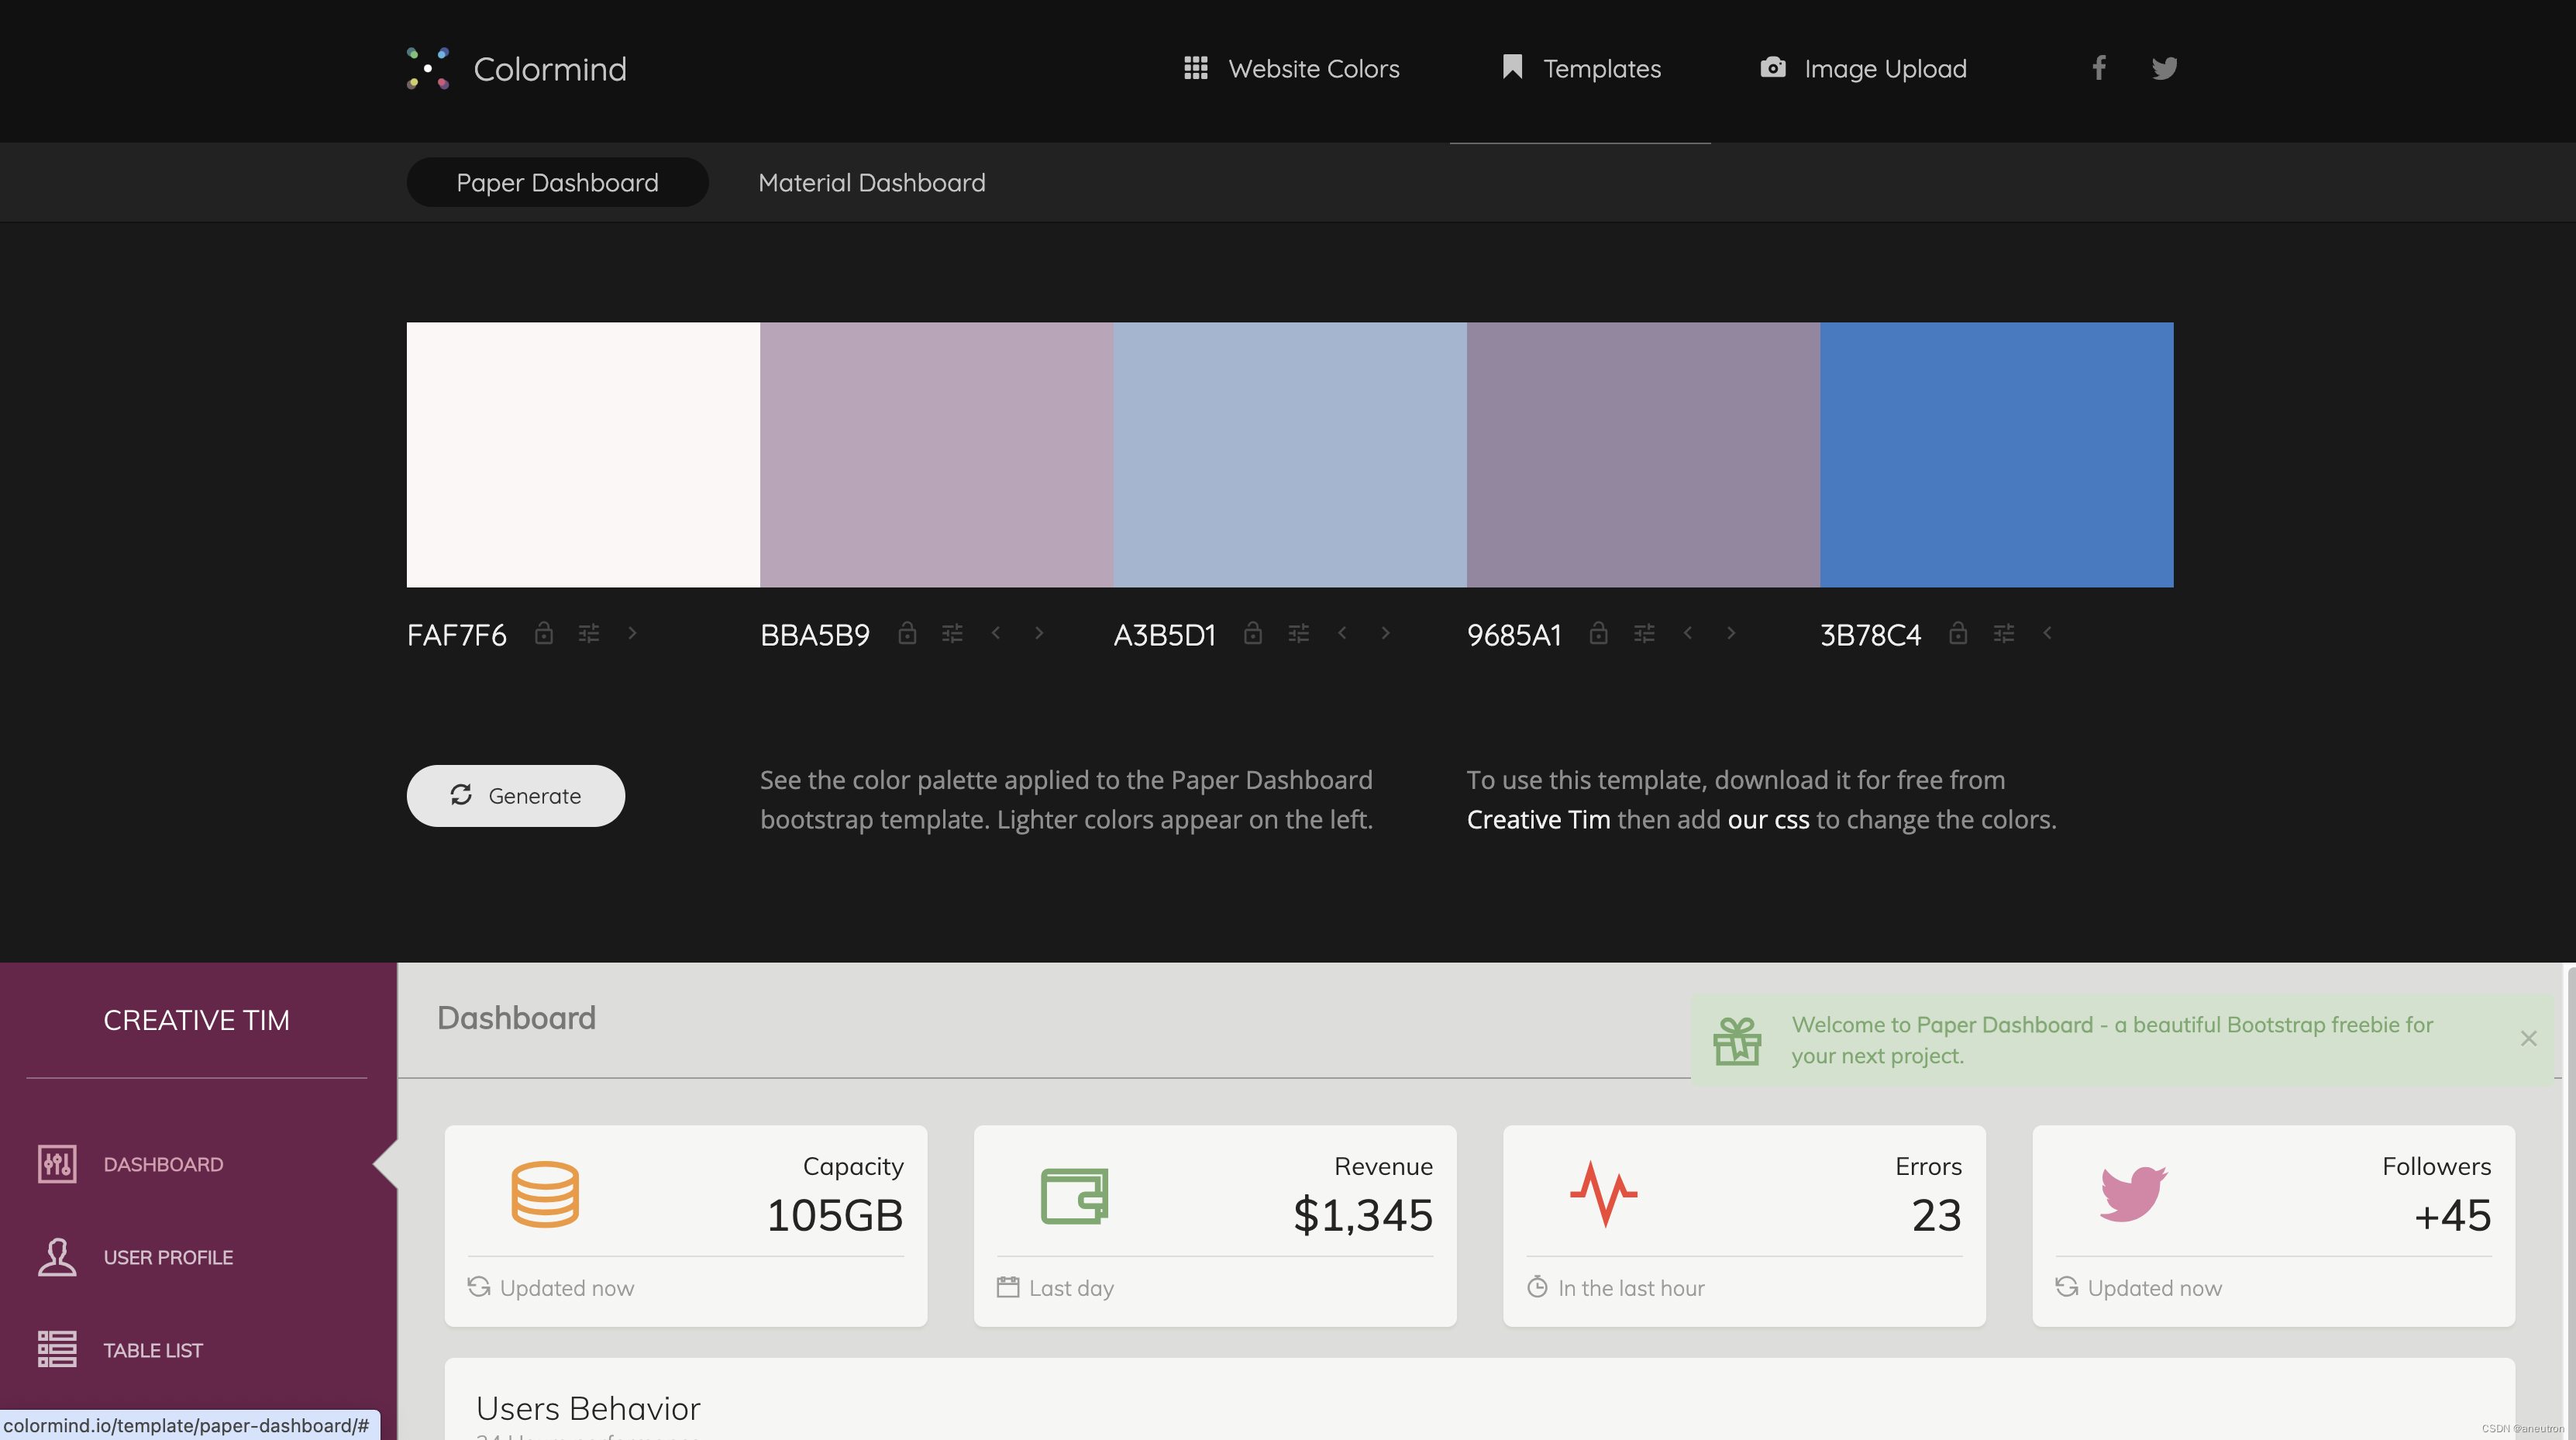The height and width of the screenshot is (1440, 2576).
Task: Click the User Profile person icon
Action: 57,1257
